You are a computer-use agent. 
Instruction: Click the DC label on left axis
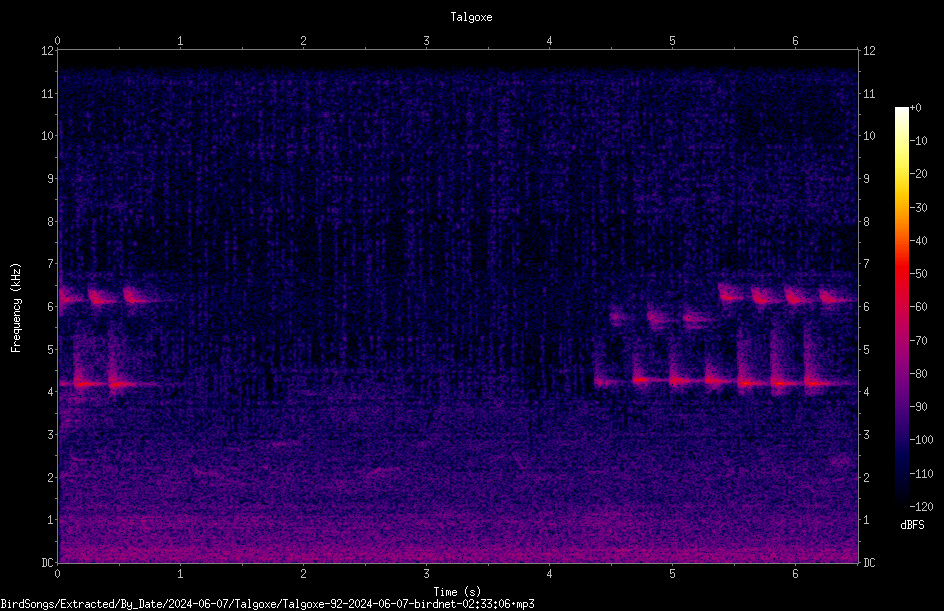click(x=47, y=563)
